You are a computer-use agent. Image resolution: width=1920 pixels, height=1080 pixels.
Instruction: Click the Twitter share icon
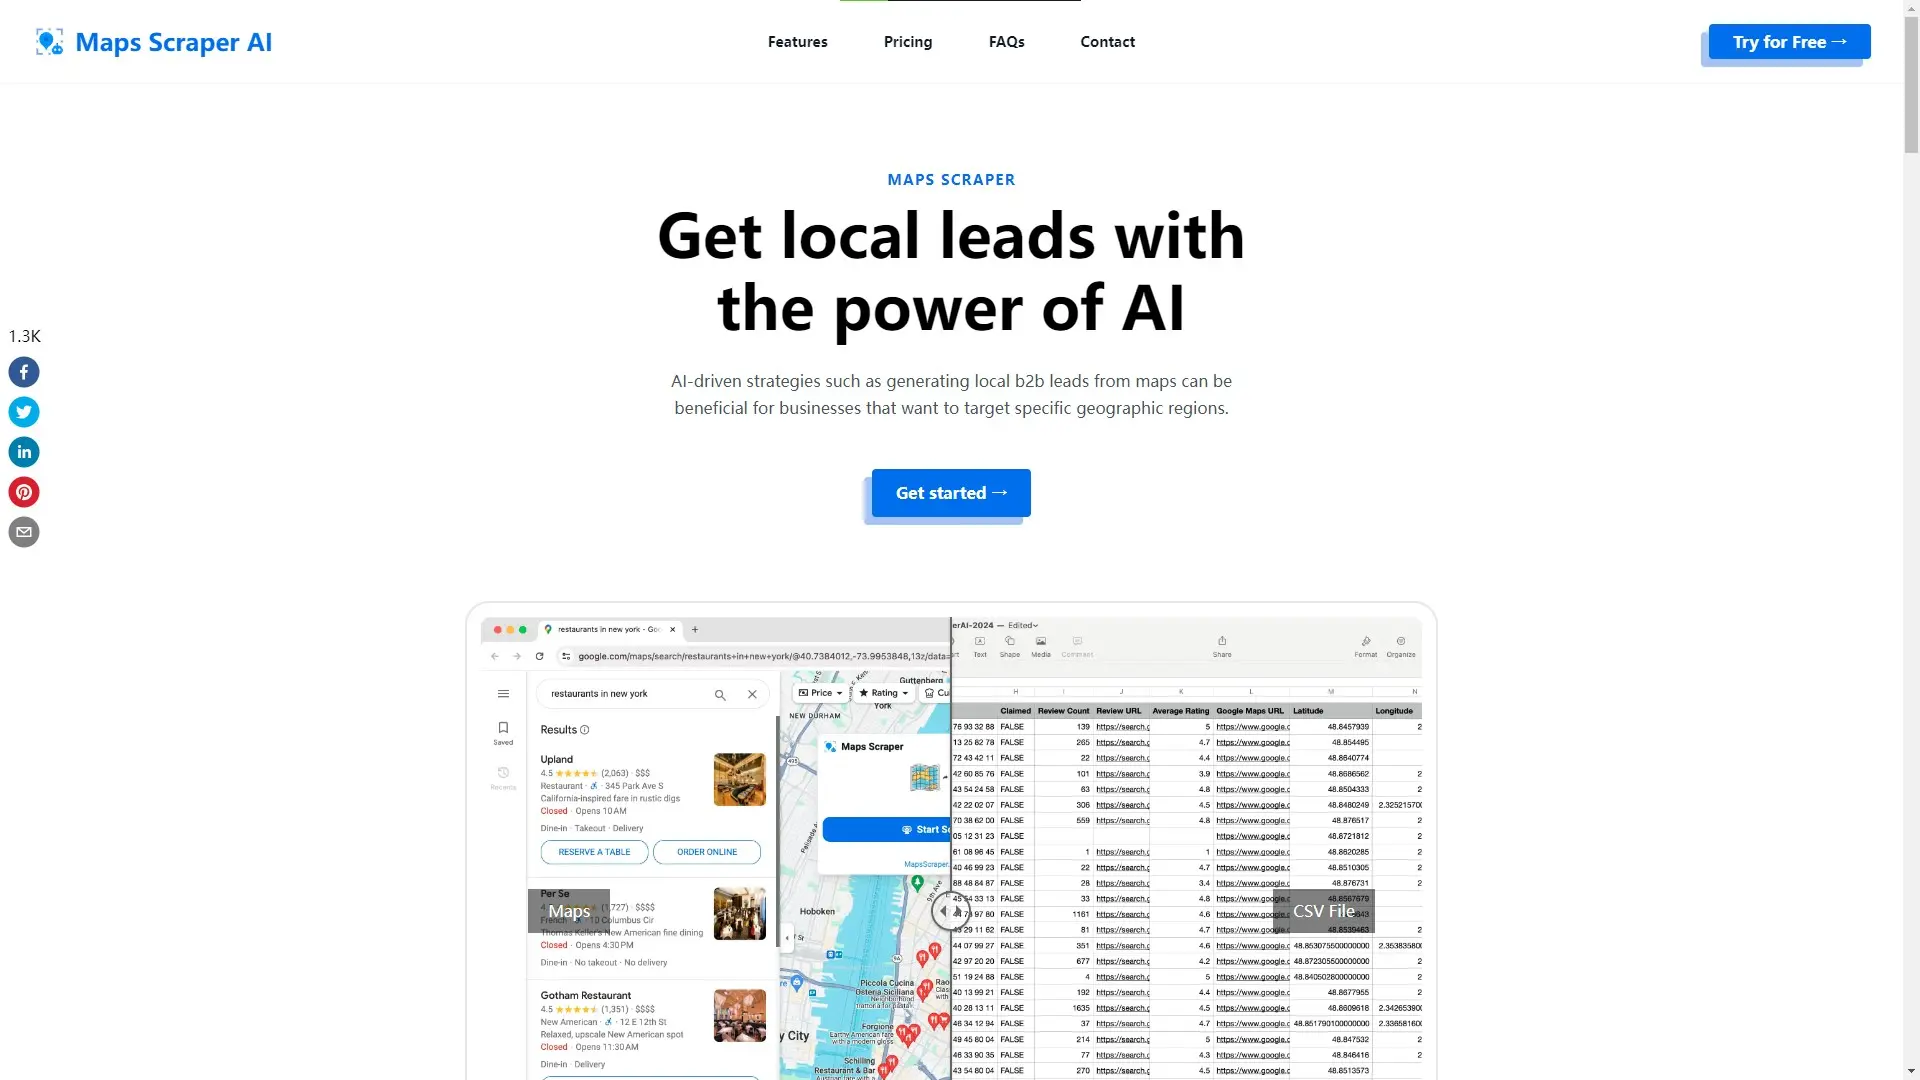pyautogui.click(x=24, y=411)
